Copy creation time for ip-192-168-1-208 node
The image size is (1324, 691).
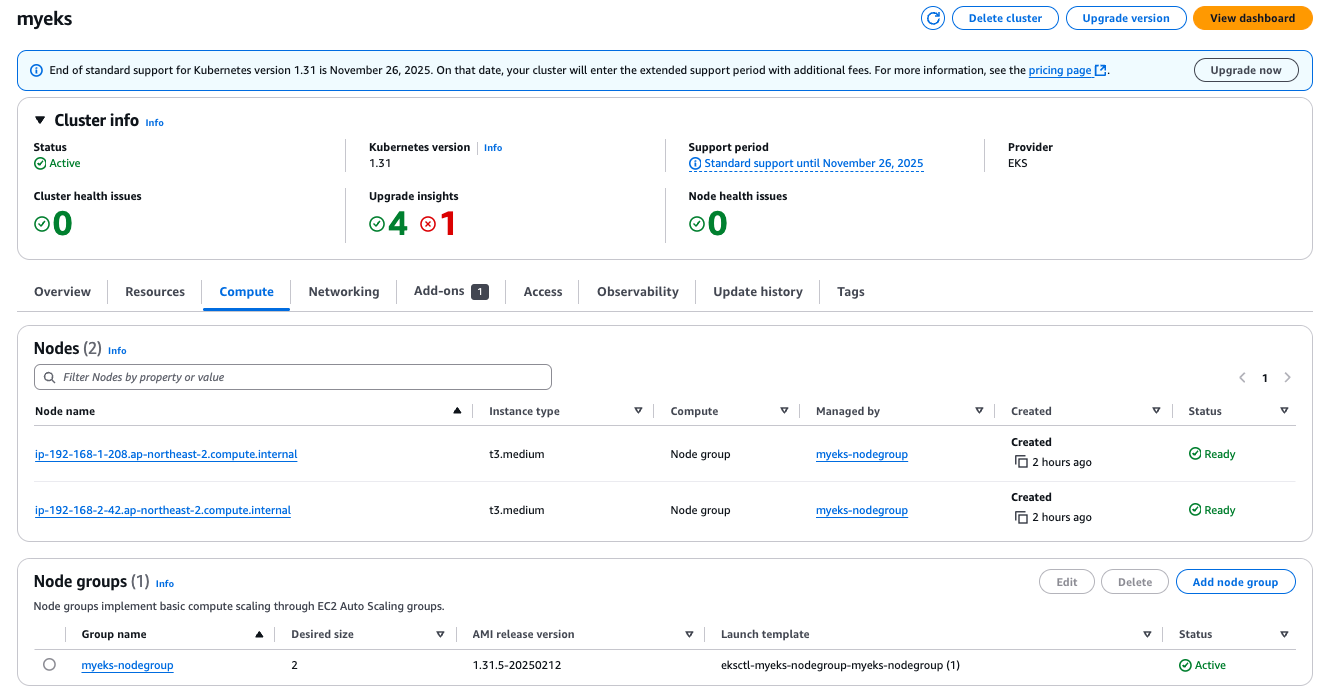click(x=1021, y=462)
